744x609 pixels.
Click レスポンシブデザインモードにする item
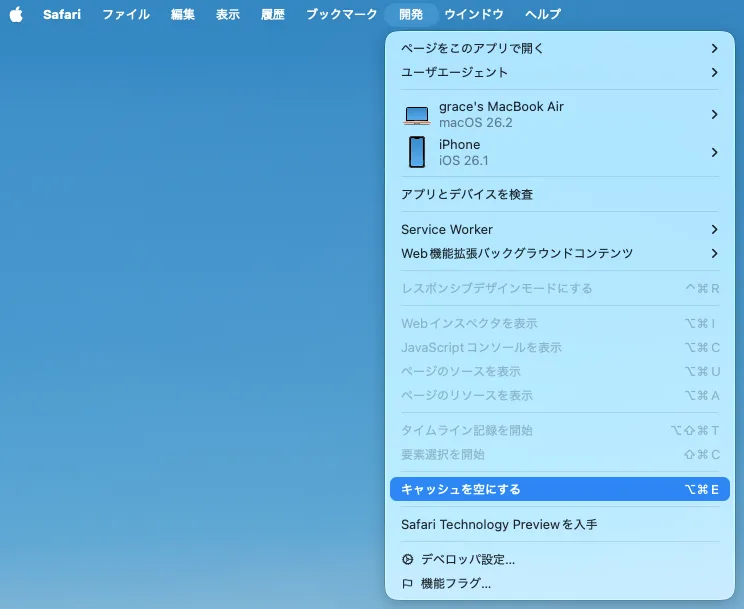[x=560, y=288]
